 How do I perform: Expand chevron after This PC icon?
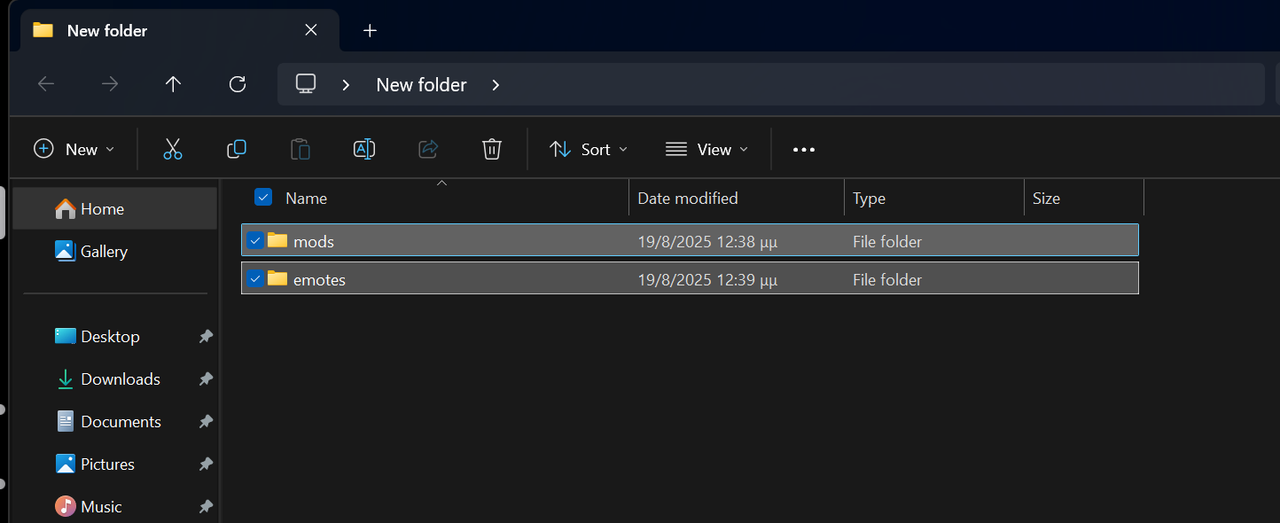click(346, 85)
